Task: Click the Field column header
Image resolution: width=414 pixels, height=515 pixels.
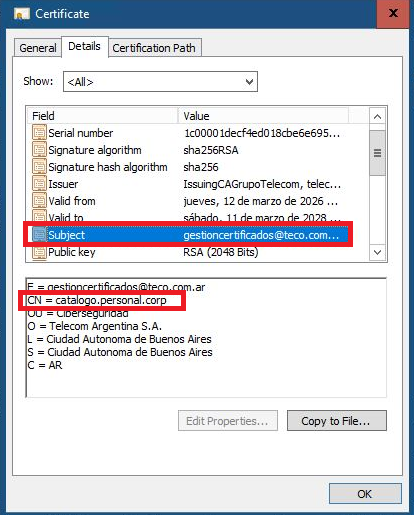Action: coord(102,116)
